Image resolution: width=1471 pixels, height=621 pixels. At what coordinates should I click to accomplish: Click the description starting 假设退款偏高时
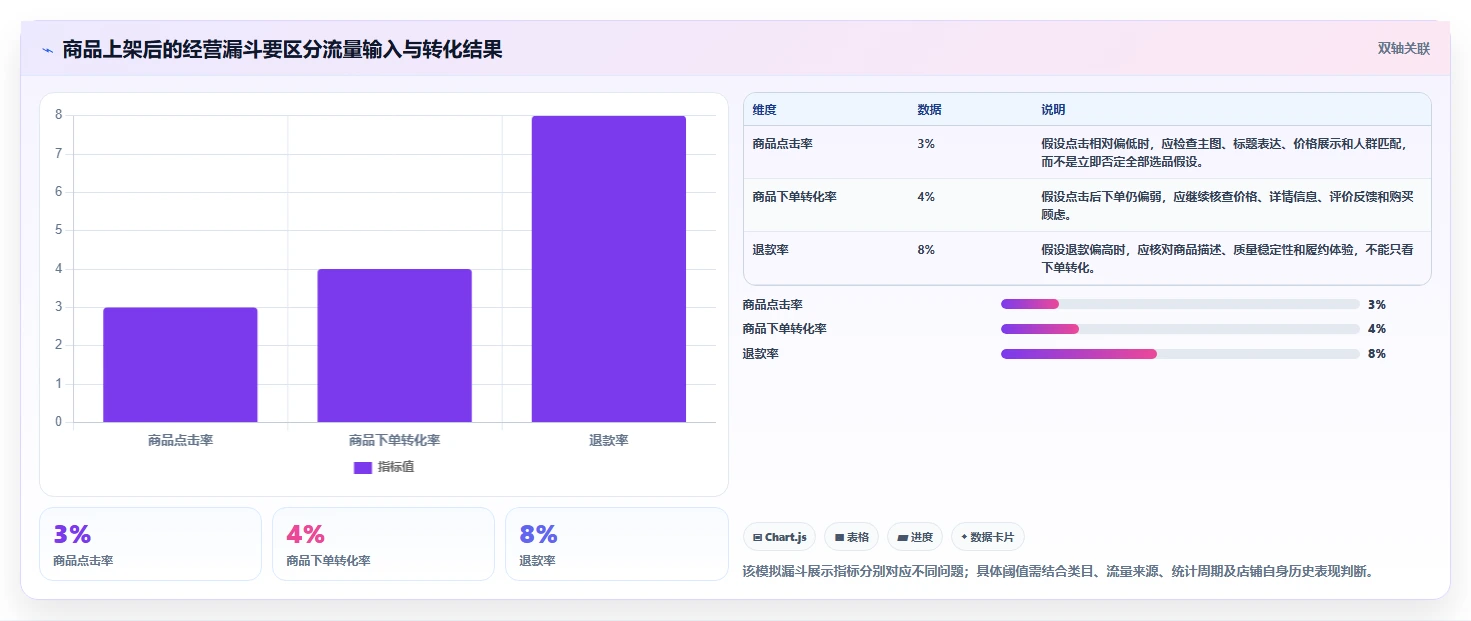click(x=1227, y=259)
